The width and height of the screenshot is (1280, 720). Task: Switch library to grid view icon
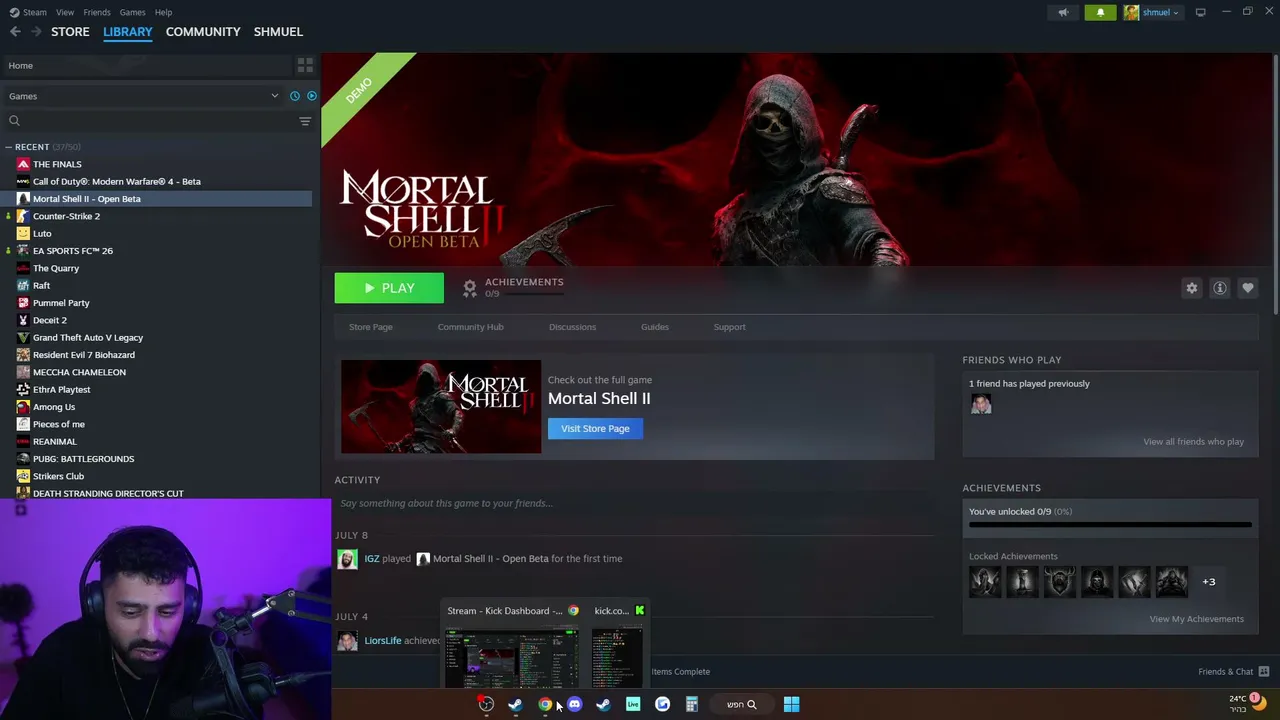tap(305, 65)
